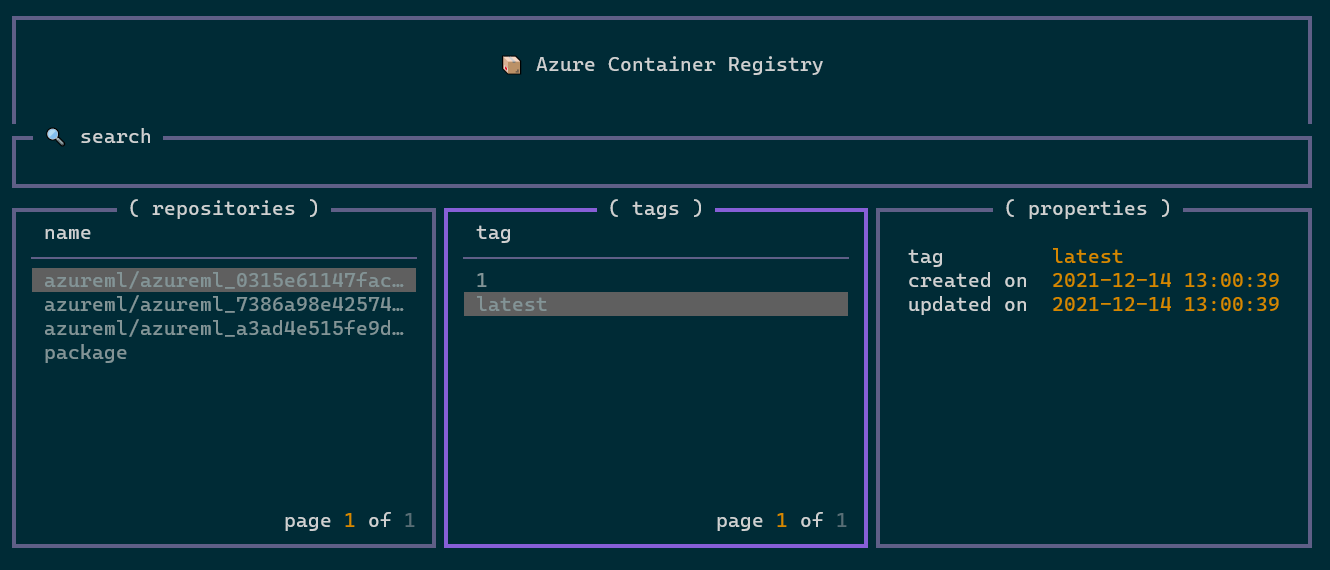Select repository azureml/azureml_a3ad4e515fe9d…
The image size is (1330, 570).
pyautogui.click(x=224, y=328)
